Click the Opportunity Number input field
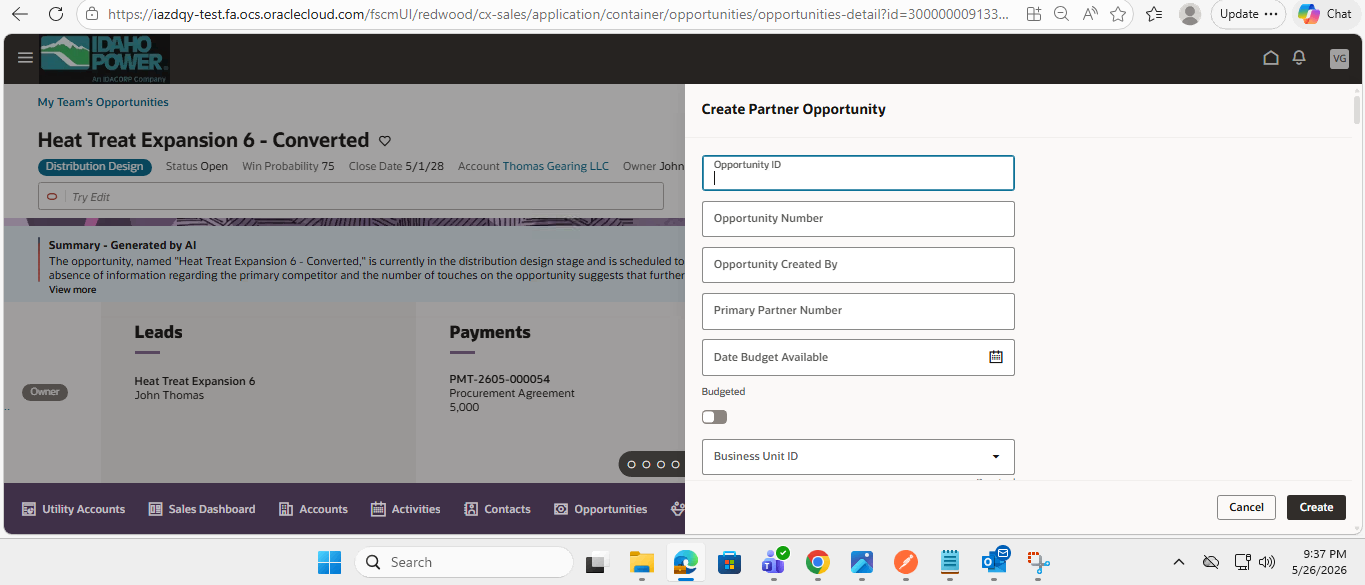Screen dimensions: 1365x585 pyautogui.click(x=858, y=219)
